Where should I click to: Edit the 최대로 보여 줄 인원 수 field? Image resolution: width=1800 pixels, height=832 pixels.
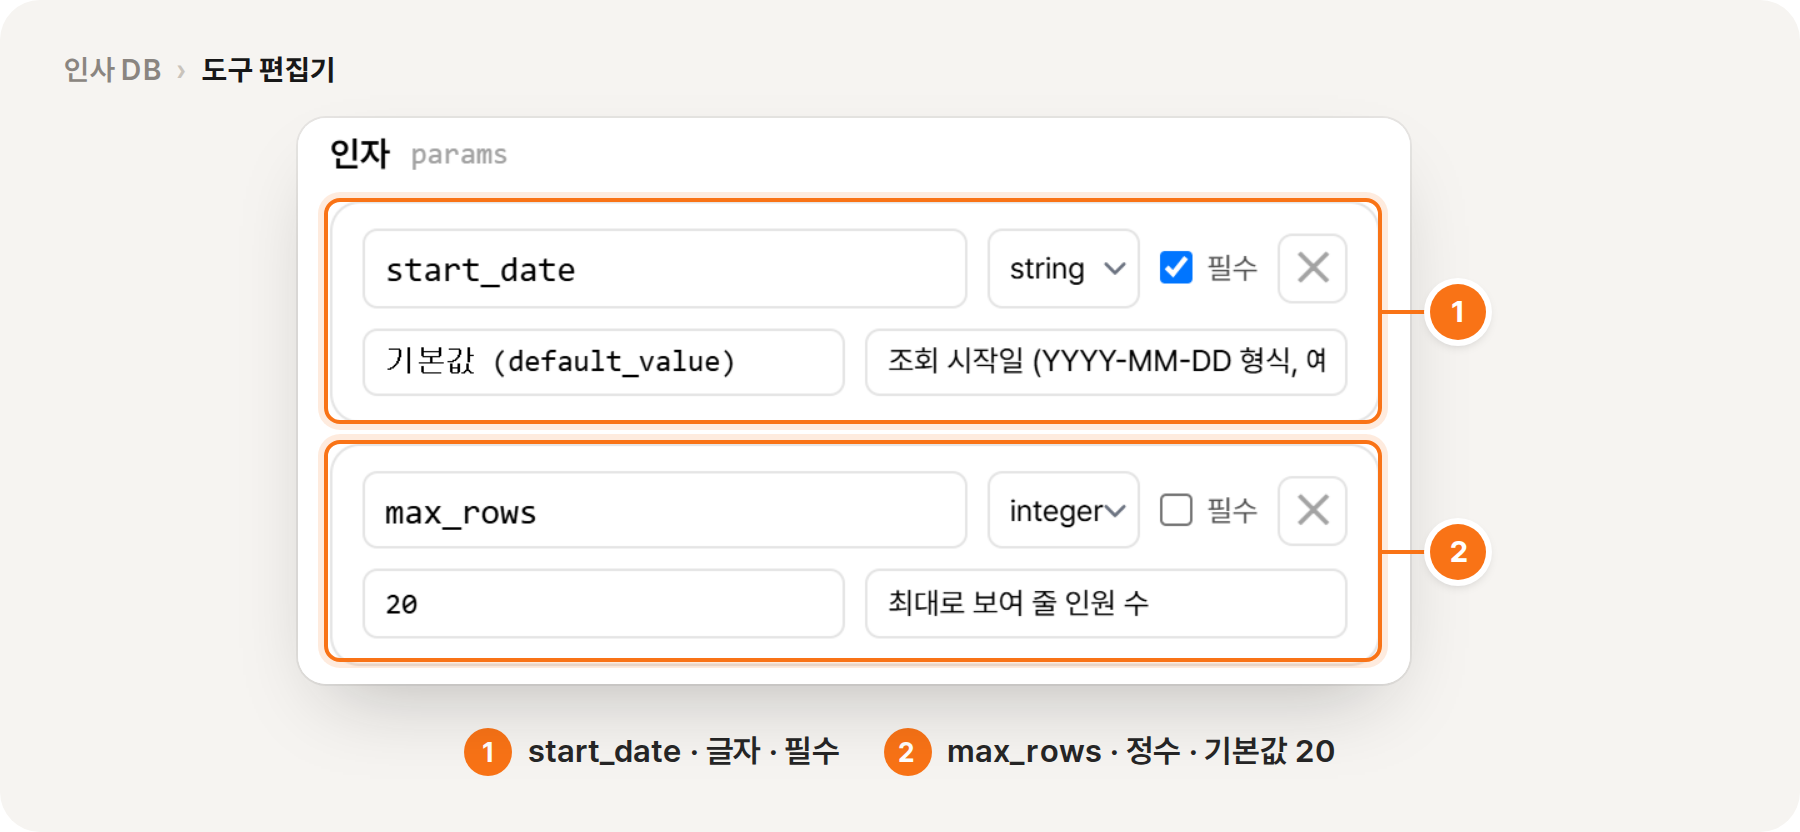[x=1106, y=603]
